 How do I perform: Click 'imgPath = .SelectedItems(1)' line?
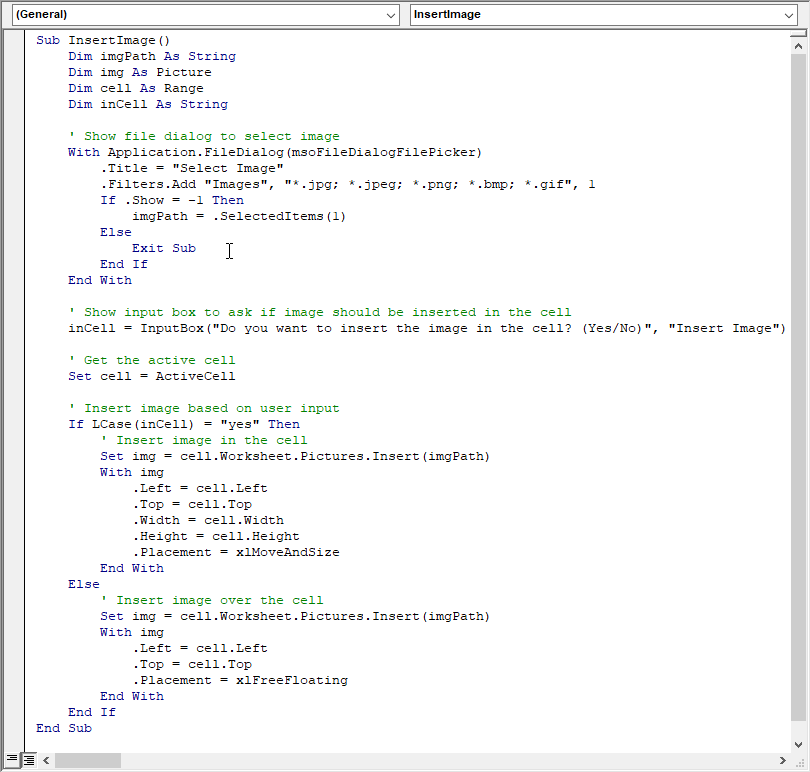point(239,217)
